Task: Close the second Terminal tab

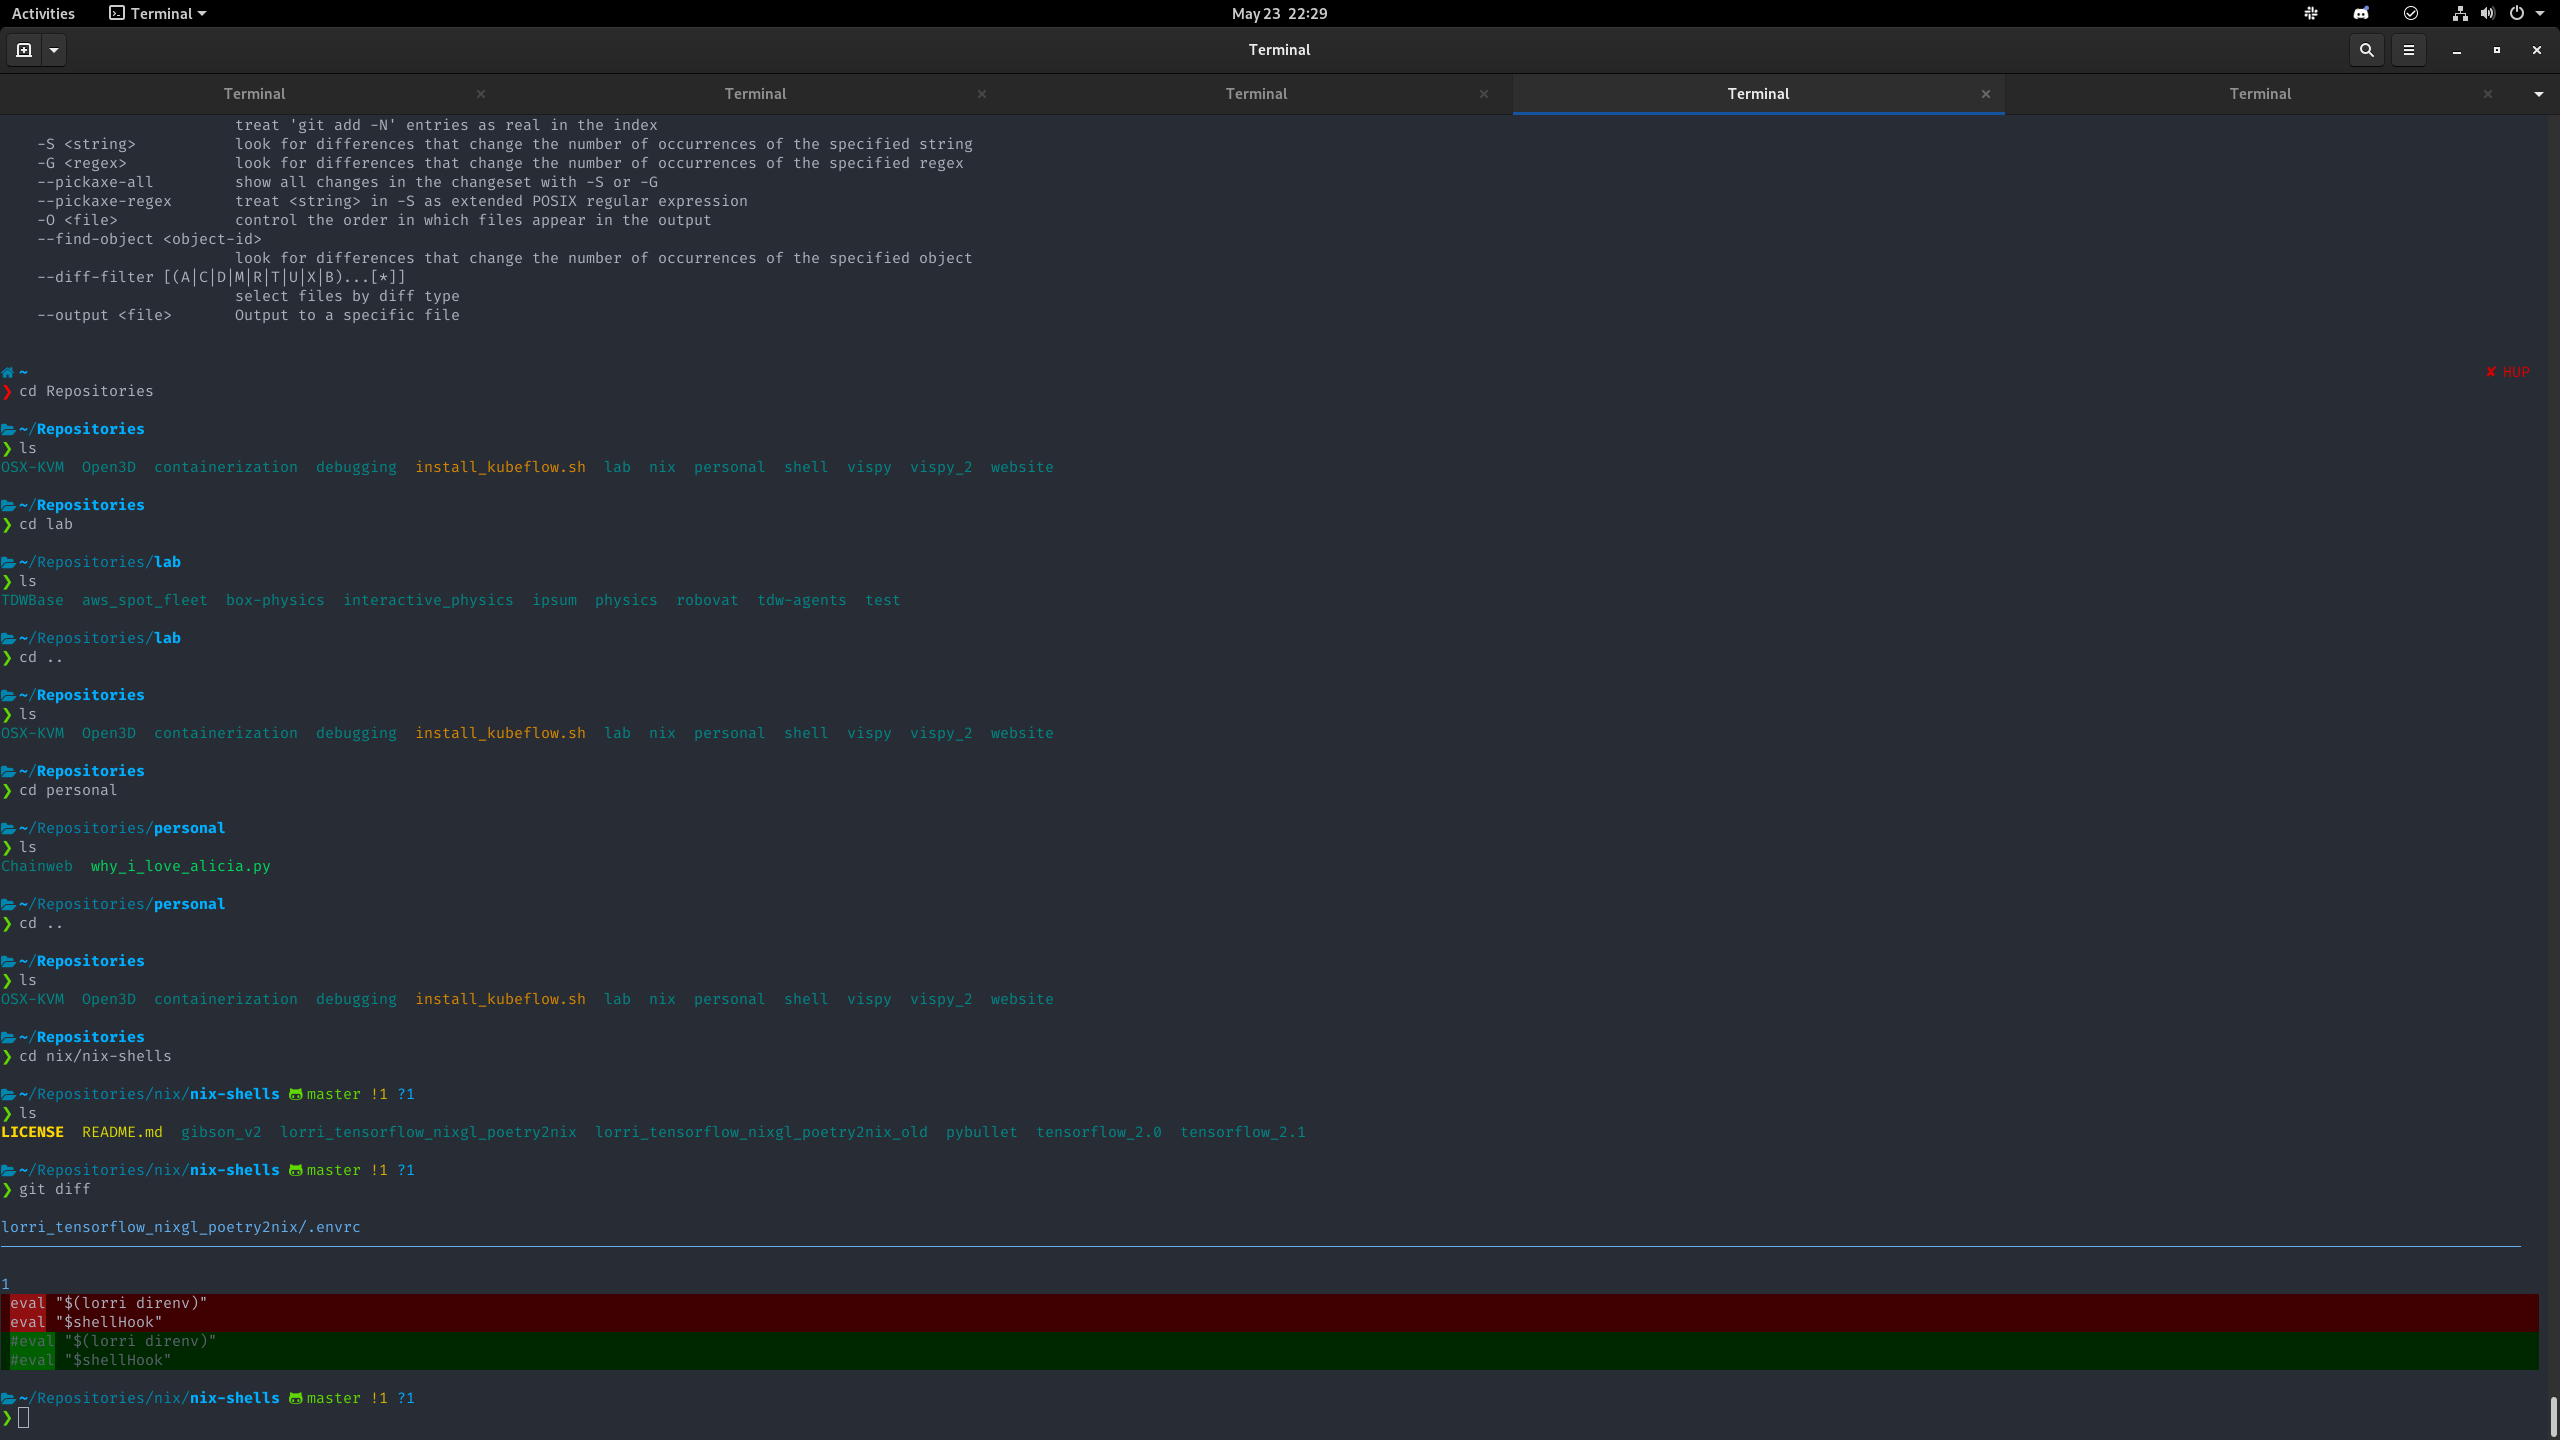Action: click(x=981, y=93)
